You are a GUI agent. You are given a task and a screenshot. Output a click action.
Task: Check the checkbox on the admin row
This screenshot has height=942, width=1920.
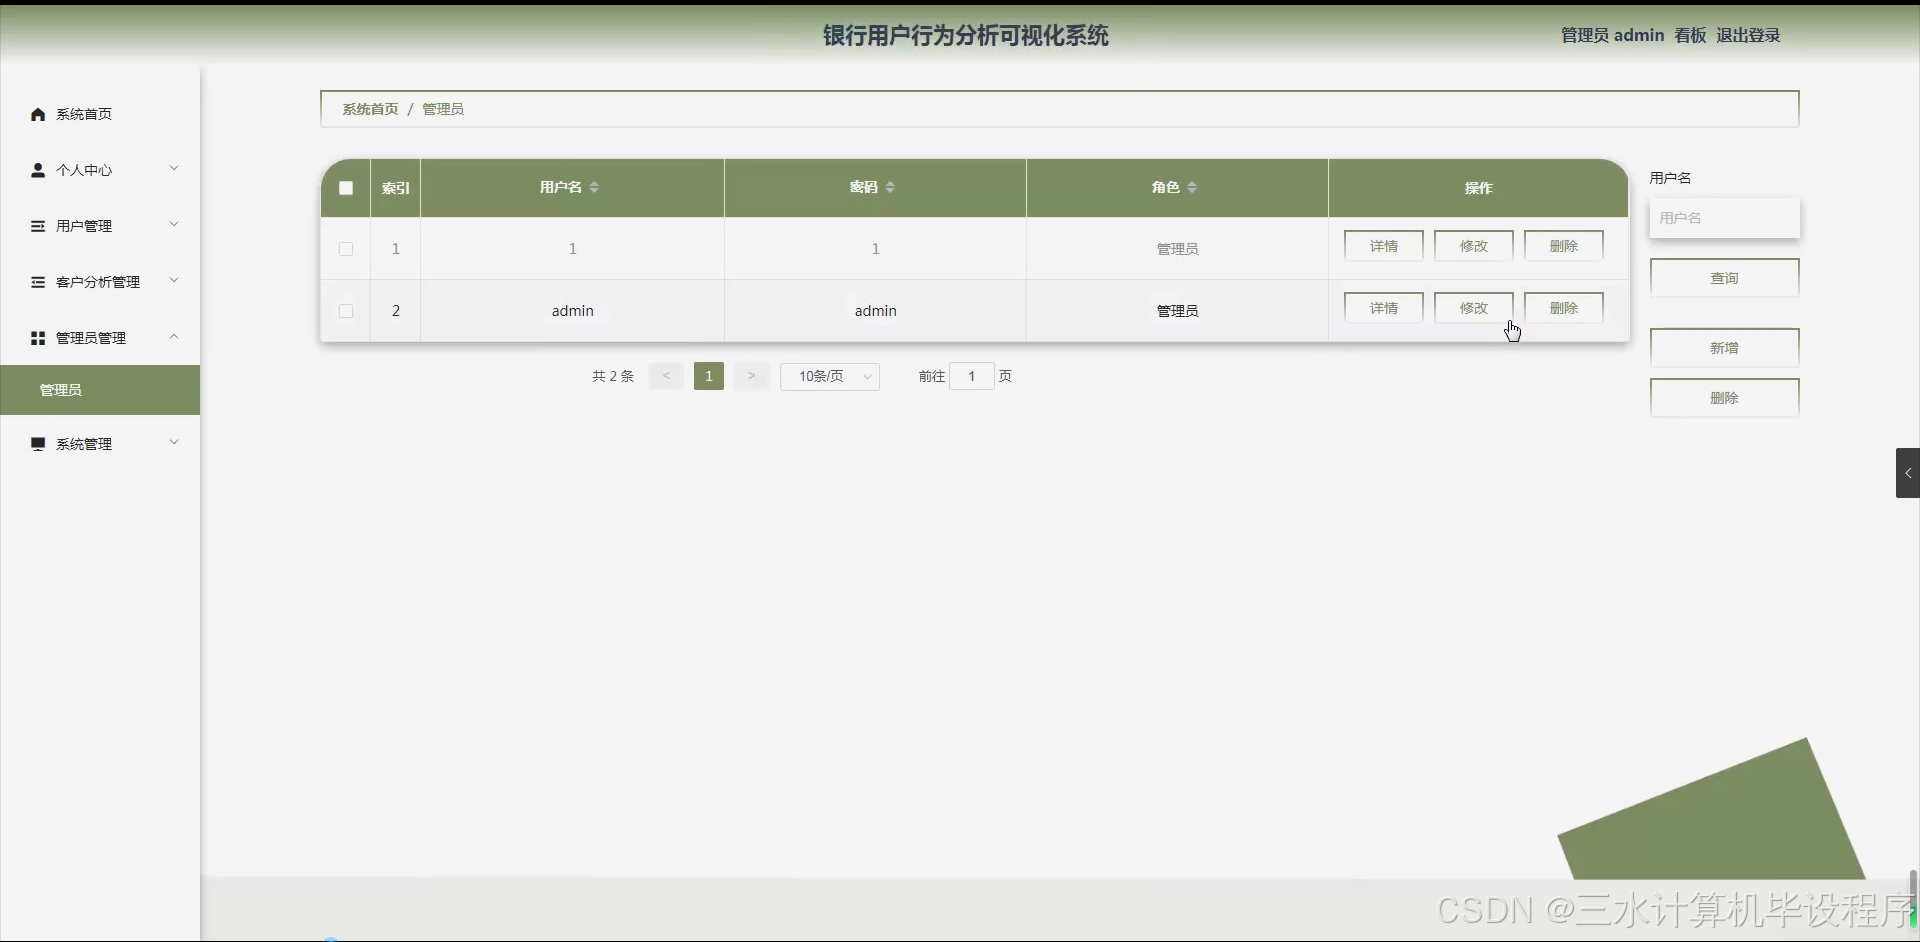345,311
